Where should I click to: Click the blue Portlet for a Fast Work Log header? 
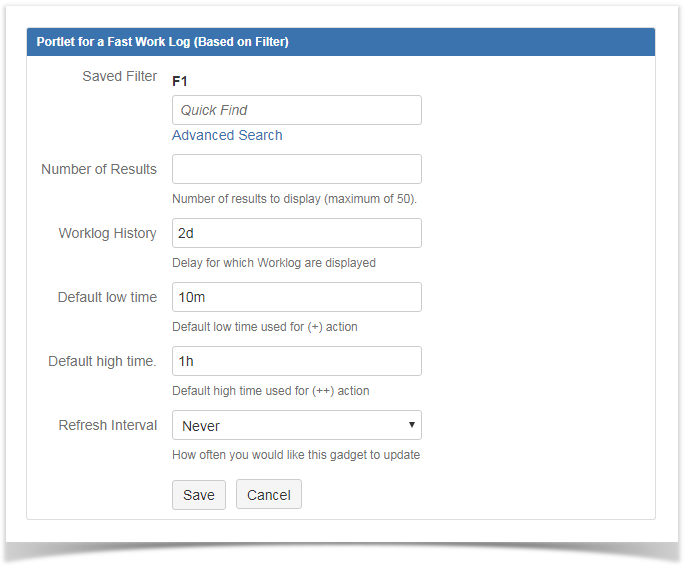pyautogui.click(x=340, y=42)
